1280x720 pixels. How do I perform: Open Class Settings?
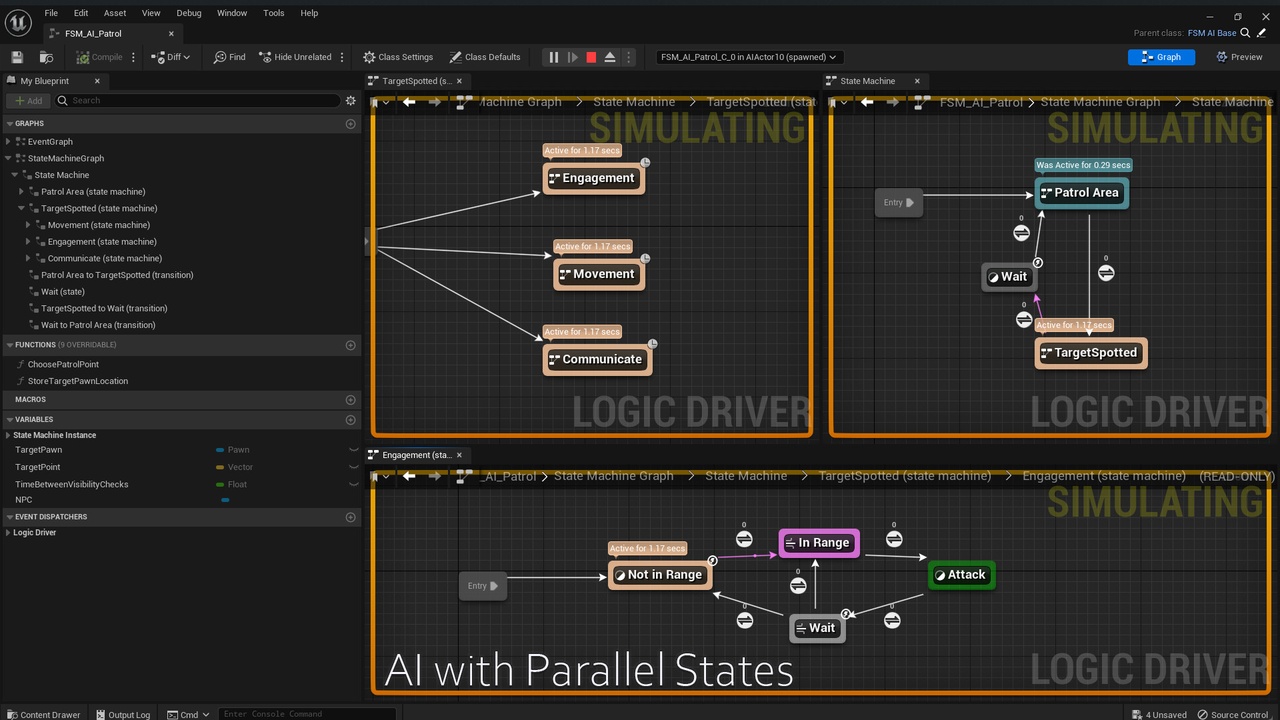click(x=397, y=57)
